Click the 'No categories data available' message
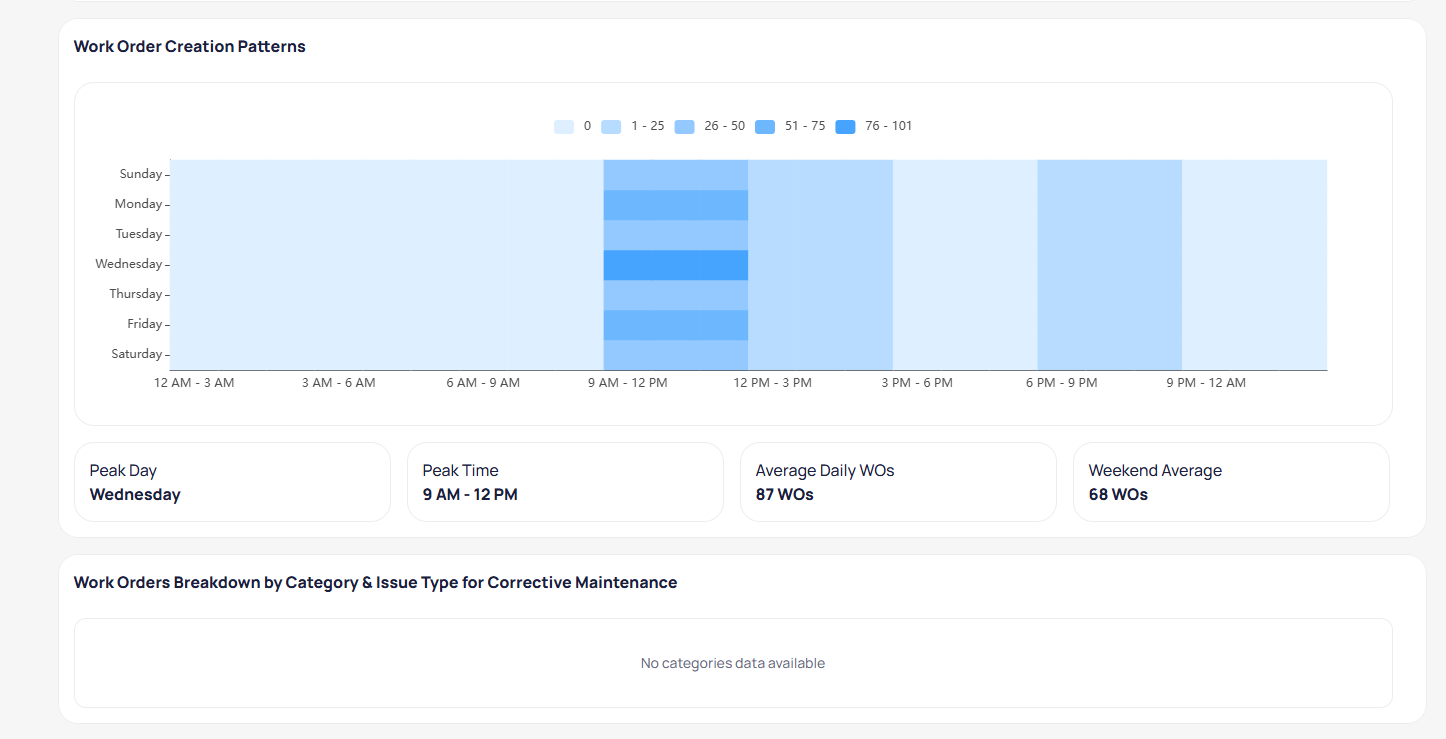 [733, 663]
